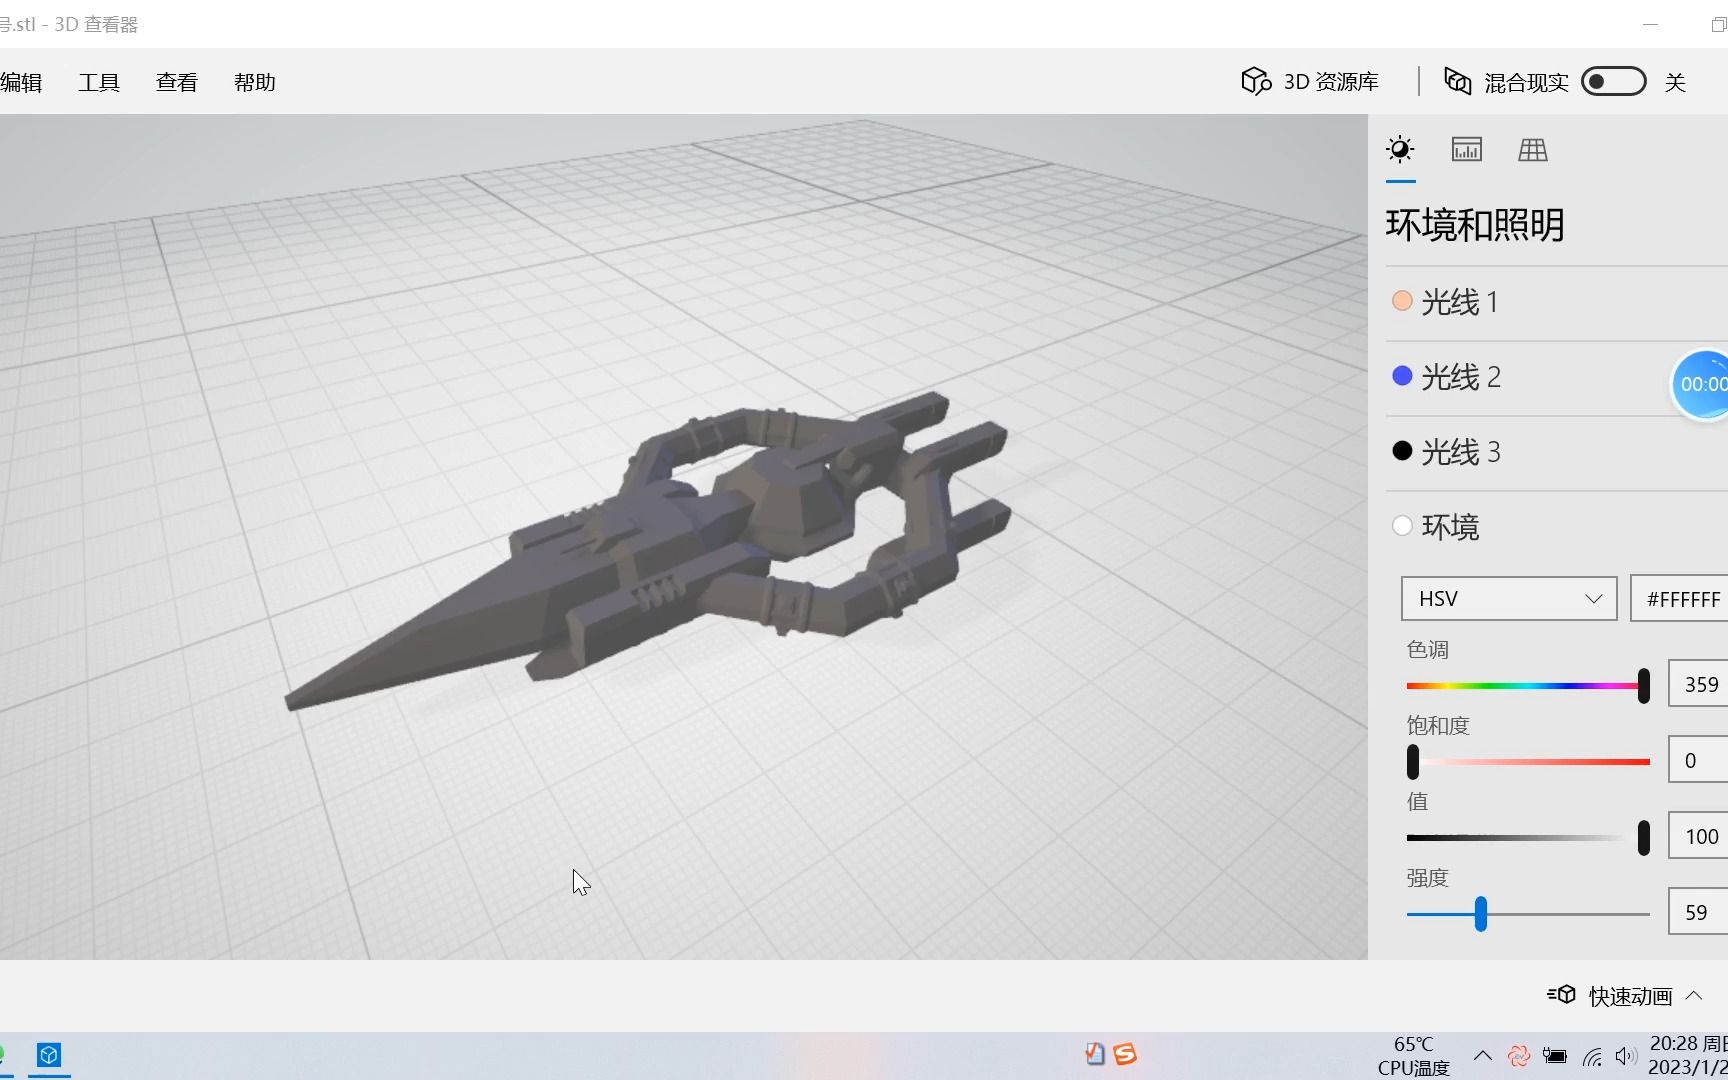Click the 光线 1 label

tap(1460, 302)
